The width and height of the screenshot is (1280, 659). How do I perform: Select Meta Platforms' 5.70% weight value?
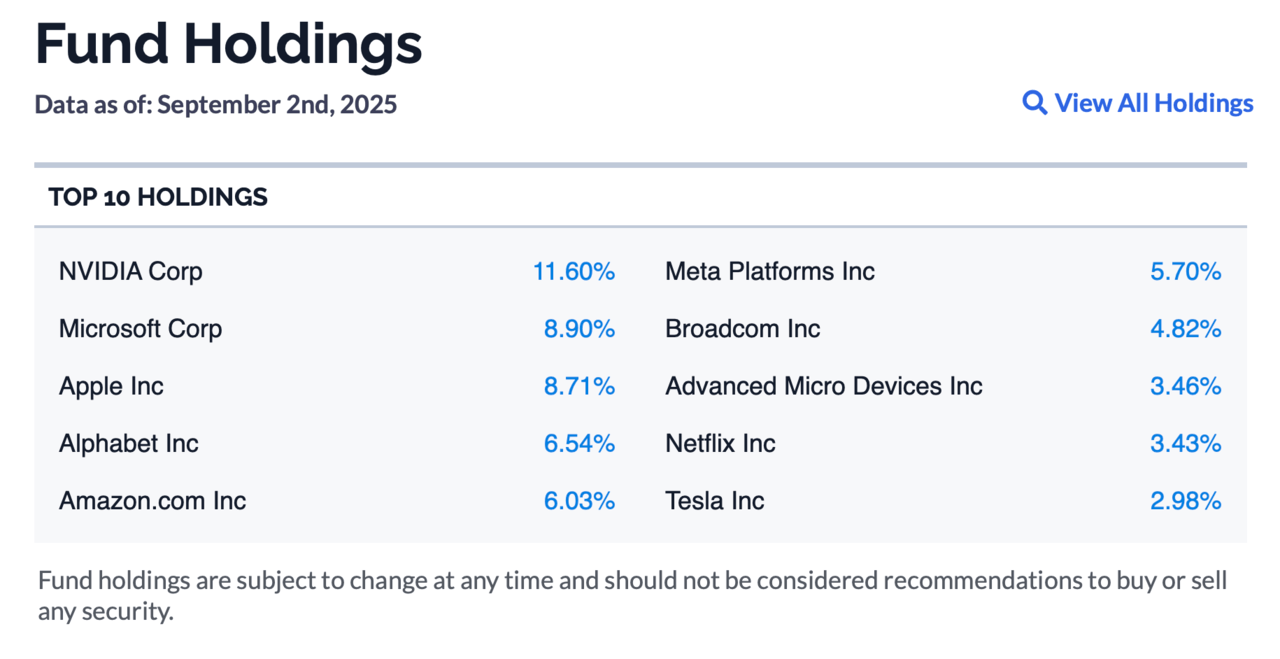click(x=1185, y=271)
